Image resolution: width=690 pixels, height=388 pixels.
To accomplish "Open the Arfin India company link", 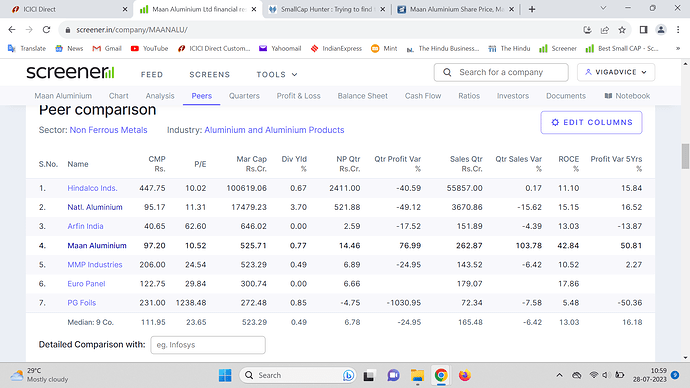I will click(85, 226).
